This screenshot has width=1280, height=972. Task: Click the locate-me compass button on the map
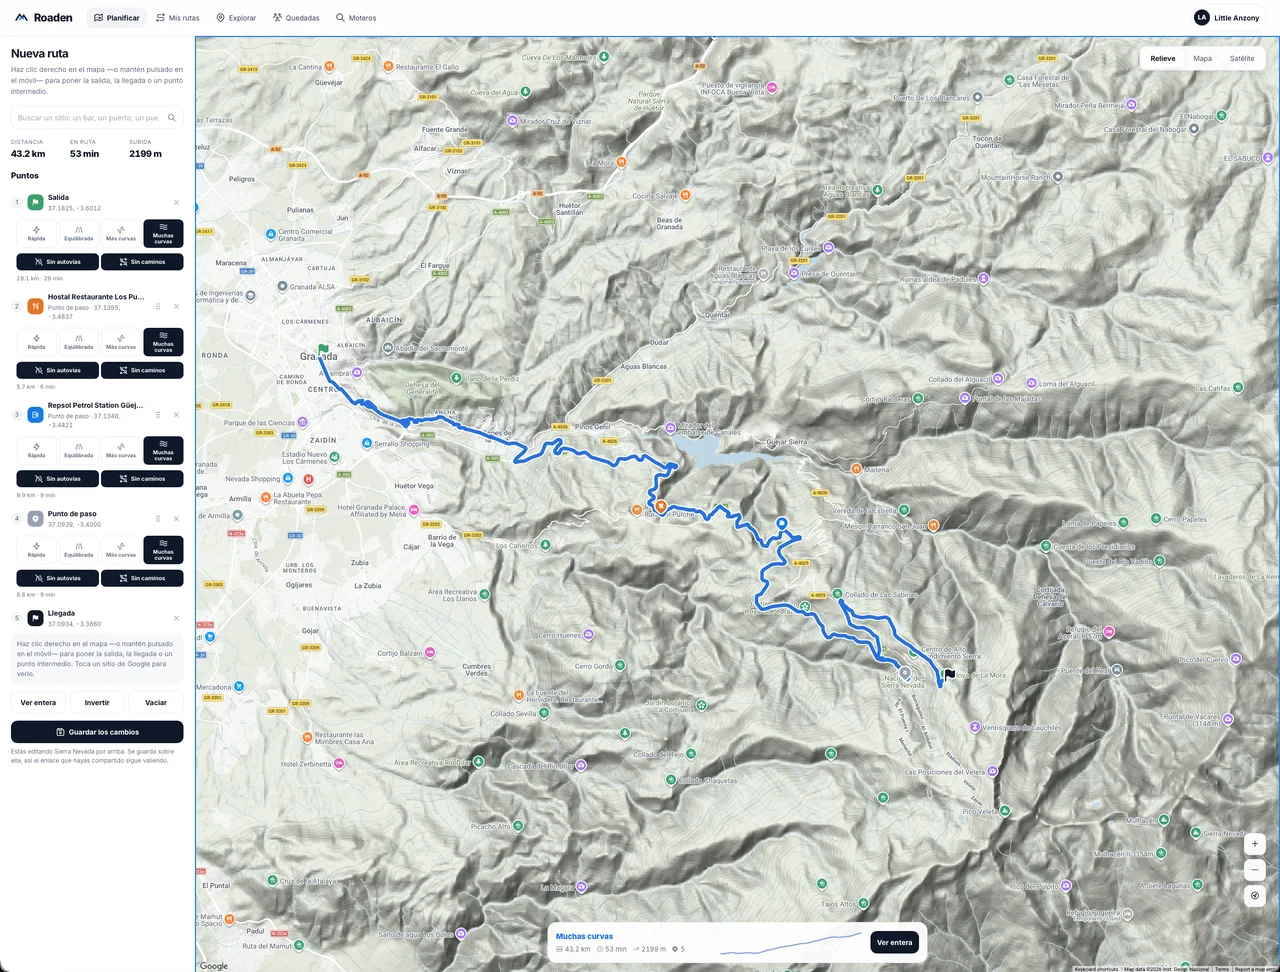coord(1255,896)
